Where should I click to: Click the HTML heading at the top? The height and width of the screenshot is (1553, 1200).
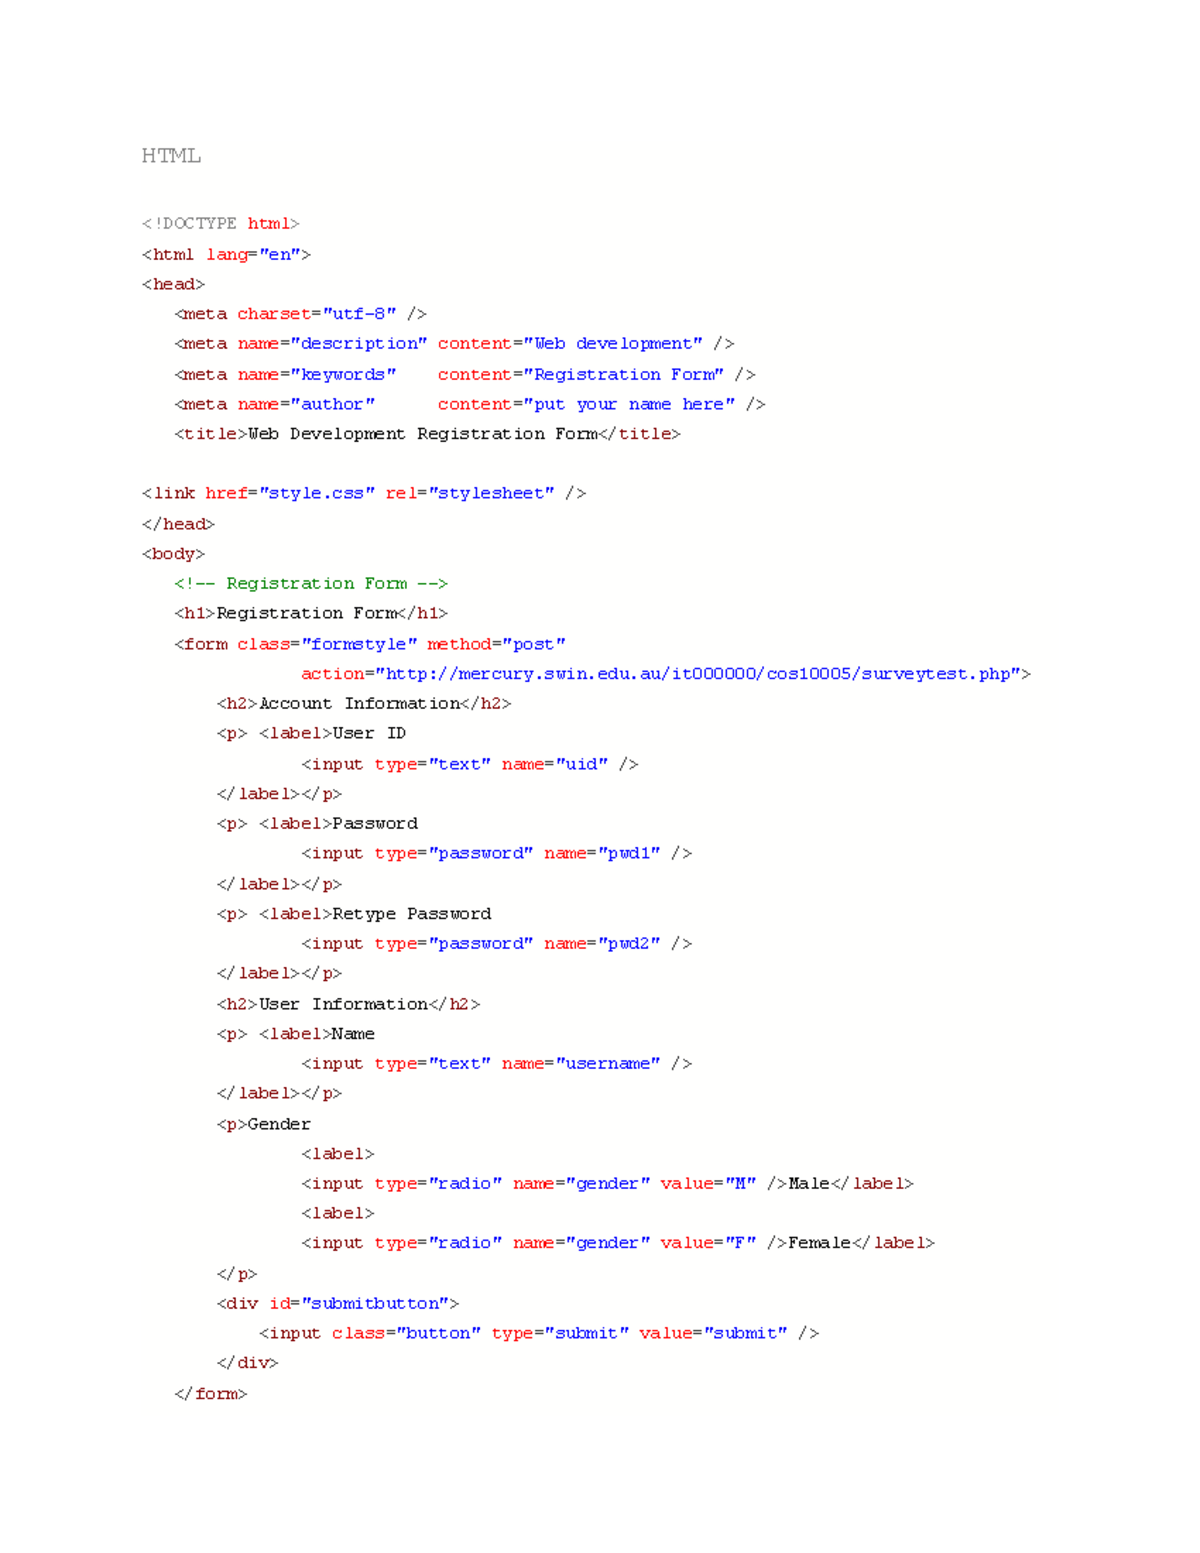170,155
